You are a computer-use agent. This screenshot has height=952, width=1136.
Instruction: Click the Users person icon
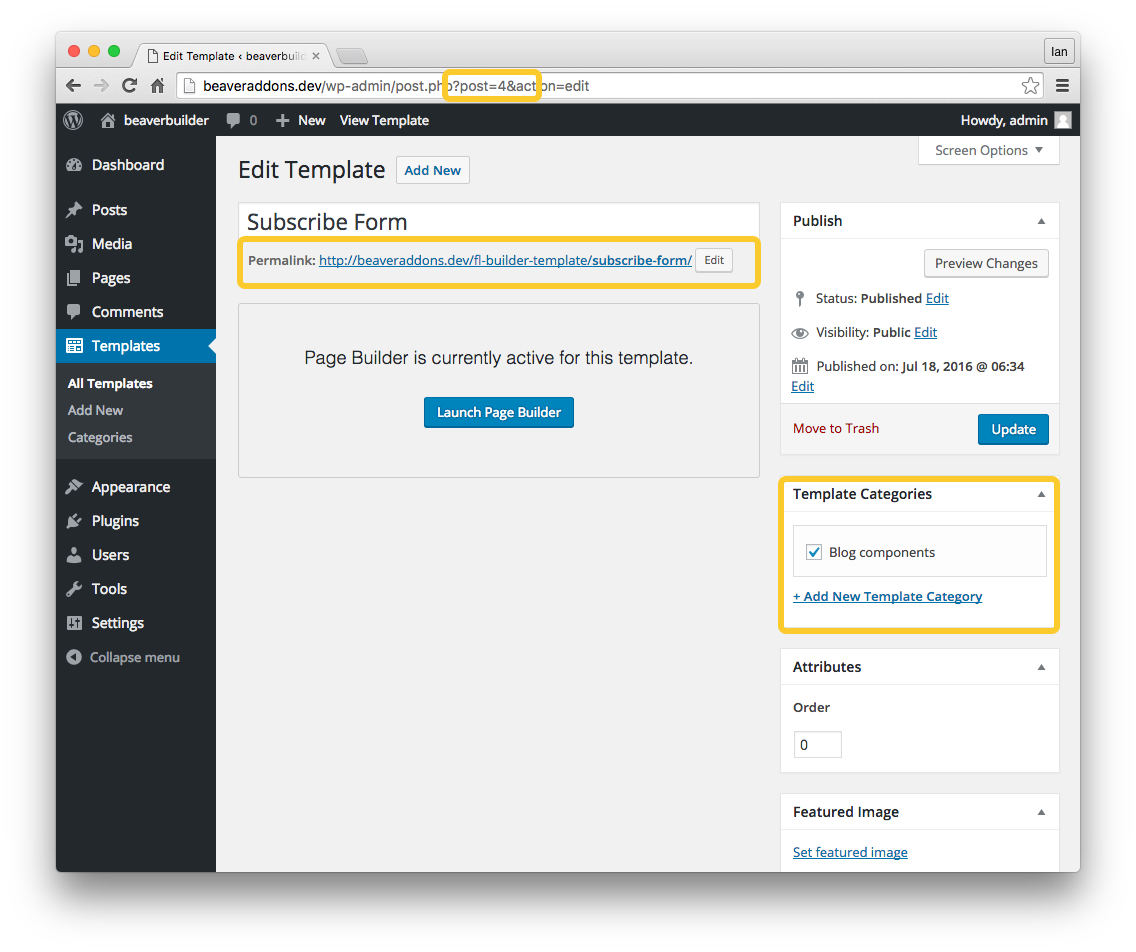coord(74,555)
